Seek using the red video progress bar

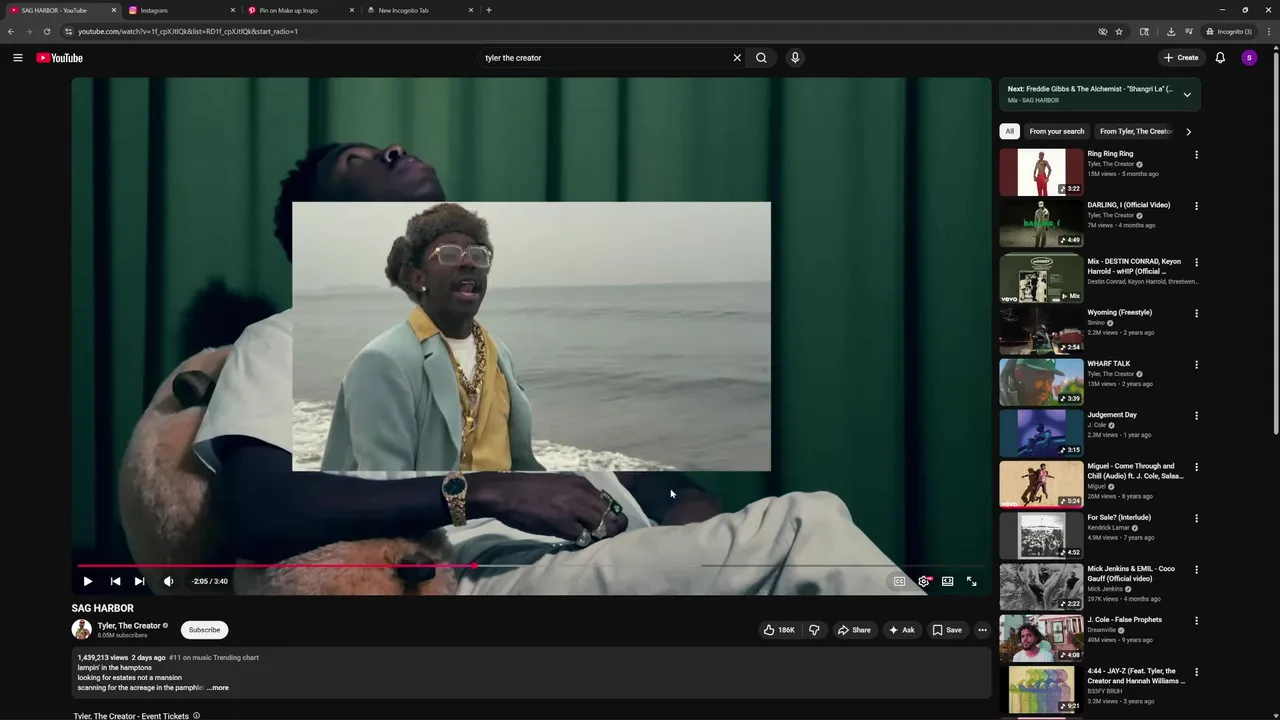530,566
